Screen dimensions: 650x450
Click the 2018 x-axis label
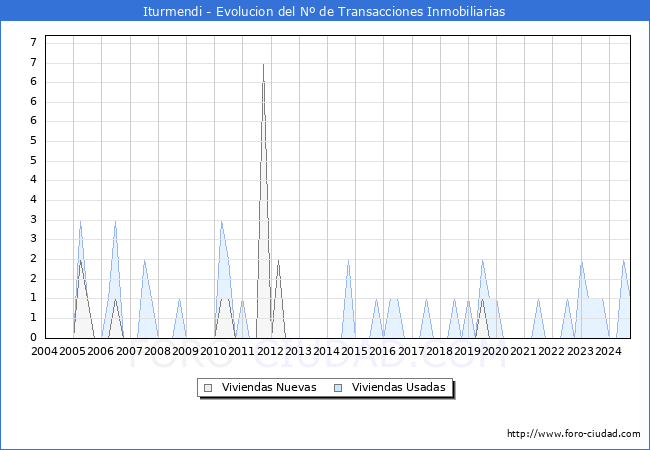coord(439,351)
